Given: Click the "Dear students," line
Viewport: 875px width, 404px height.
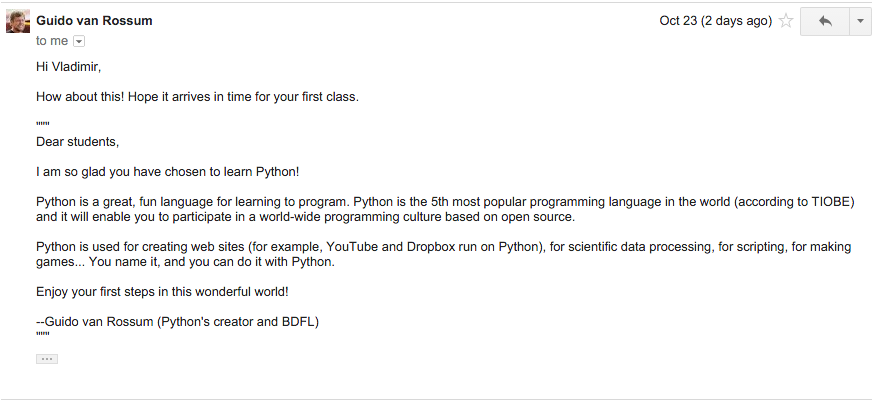Looking at the screenshot, I should point(78,142).
